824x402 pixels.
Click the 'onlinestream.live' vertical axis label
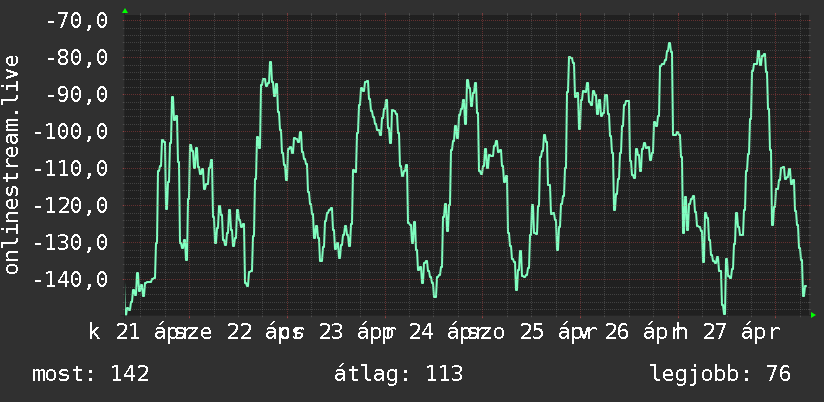(11, 164)
